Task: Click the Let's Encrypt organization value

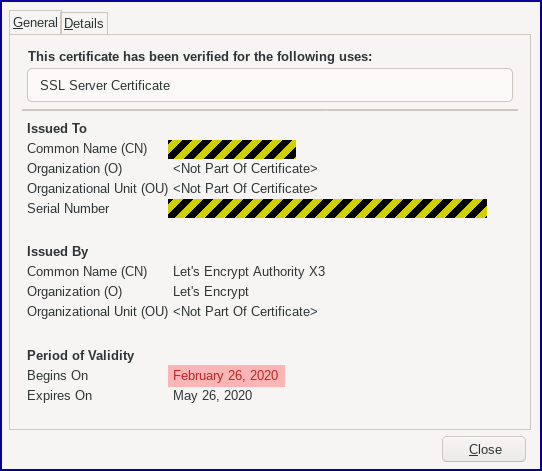Action: 211,292
